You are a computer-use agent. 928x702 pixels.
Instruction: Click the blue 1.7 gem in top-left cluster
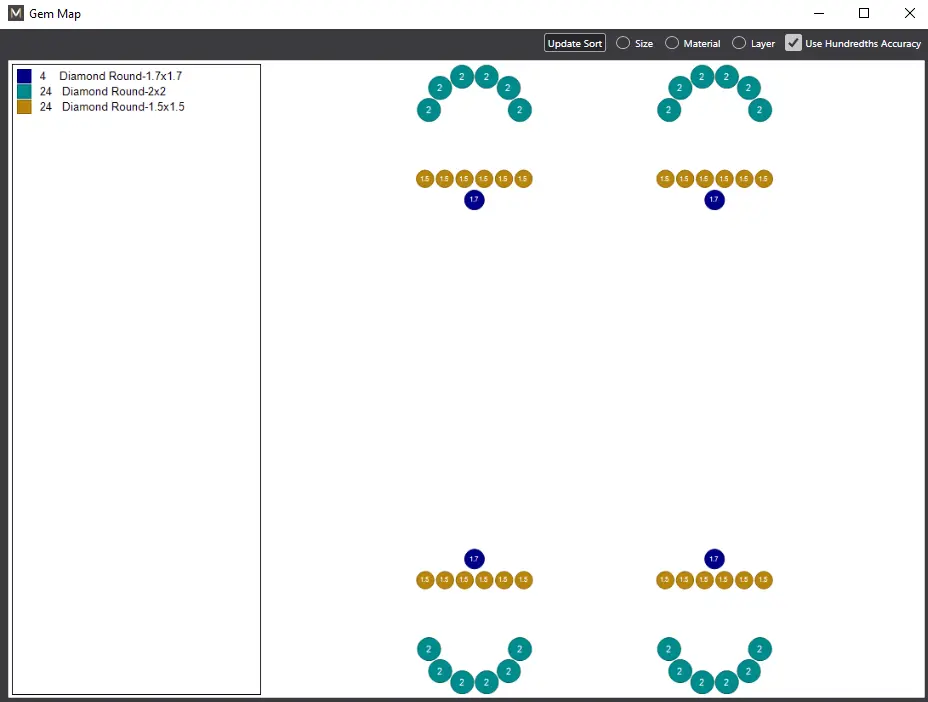pyautogui.click(x=474, y=200)
